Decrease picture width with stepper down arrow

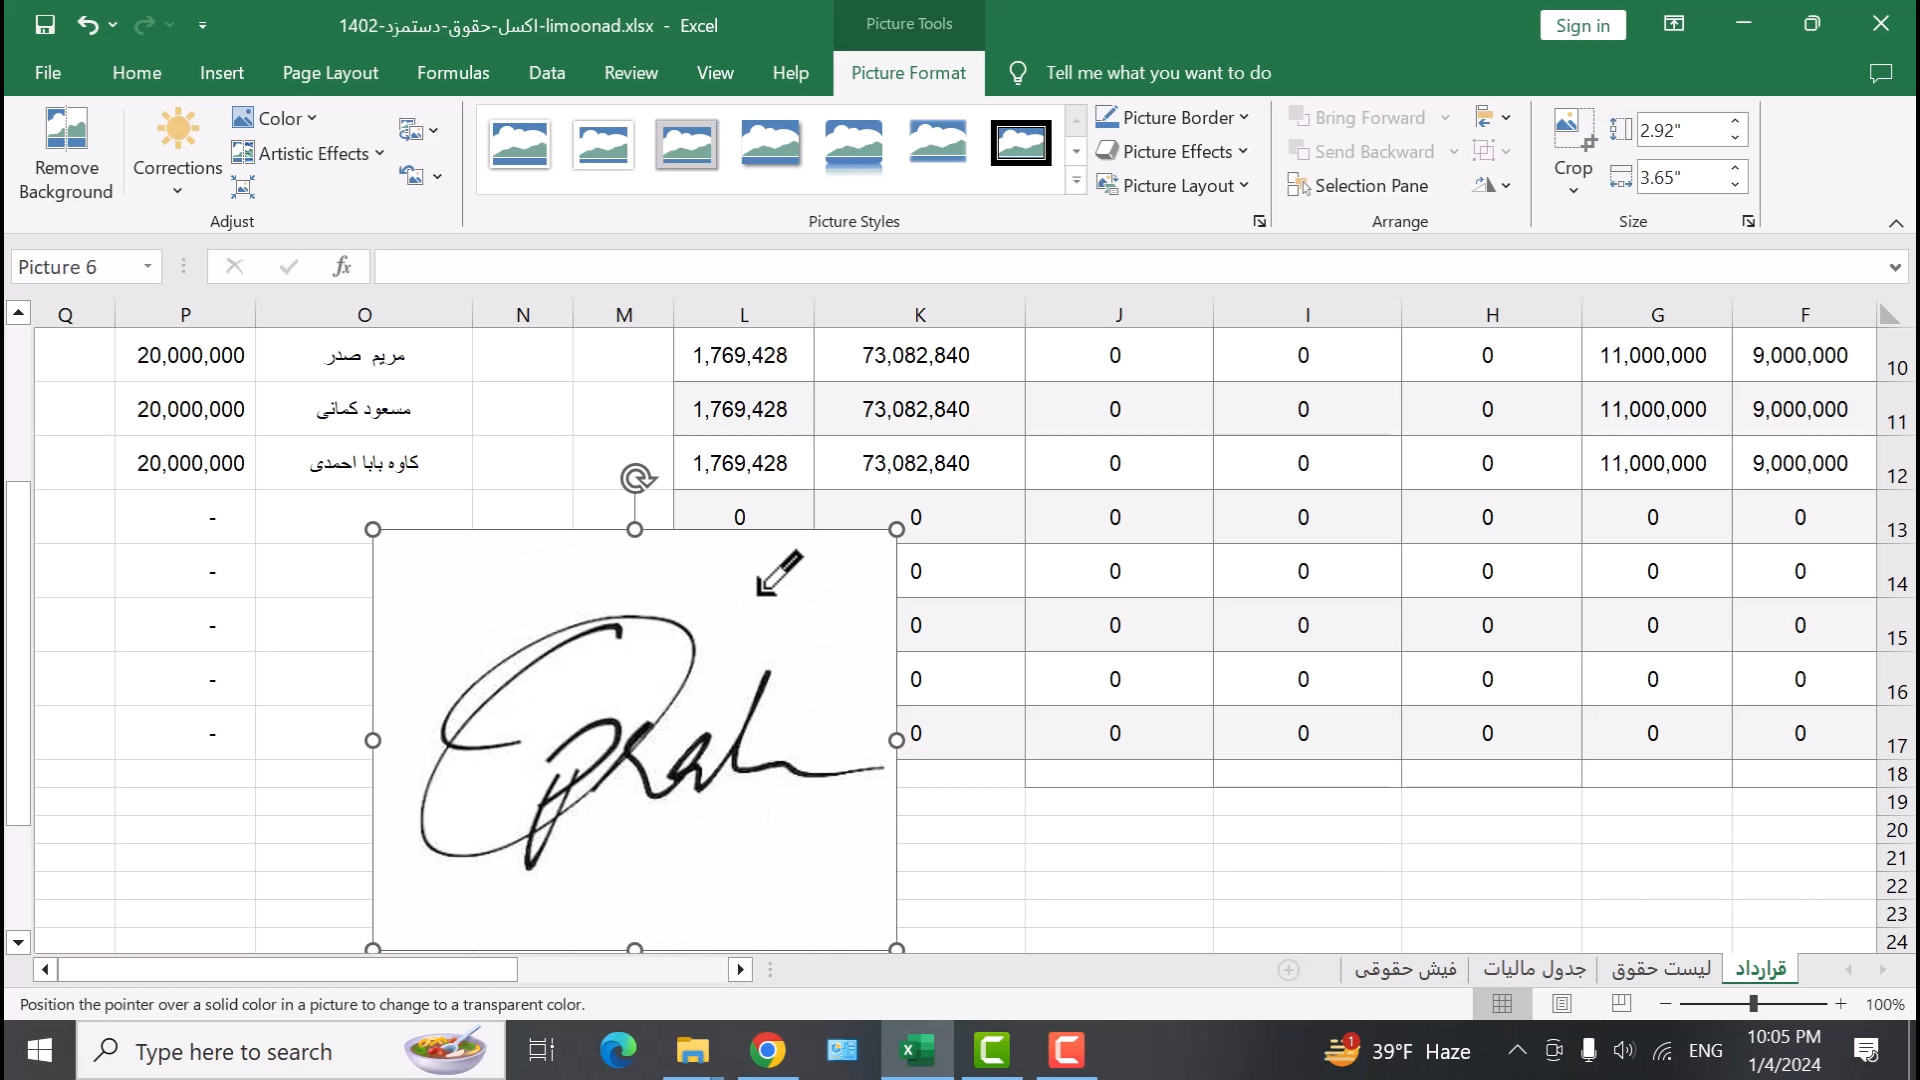coord(1736,185)
